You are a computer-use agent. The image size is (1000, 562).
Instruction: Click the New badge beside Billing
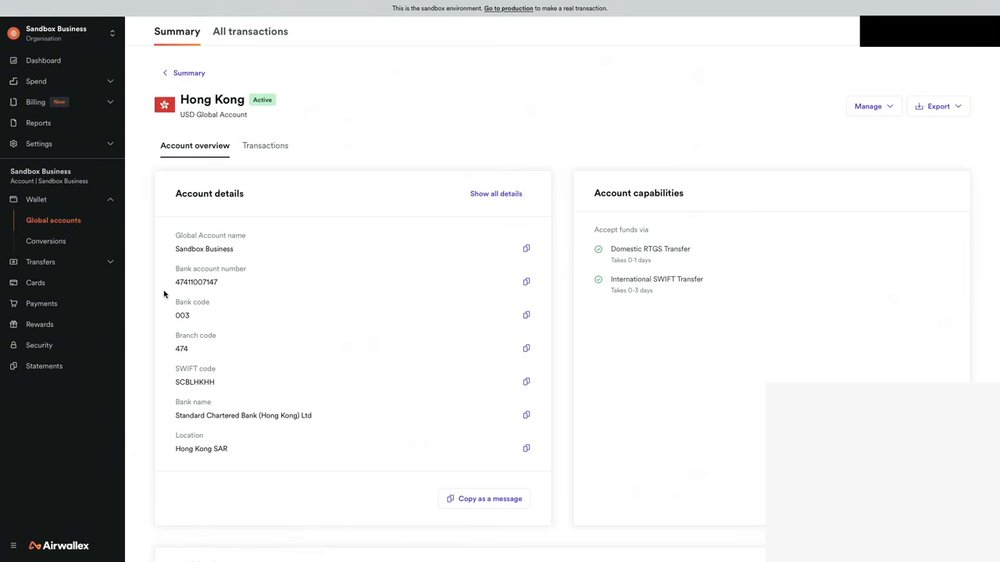pos(59,102)
